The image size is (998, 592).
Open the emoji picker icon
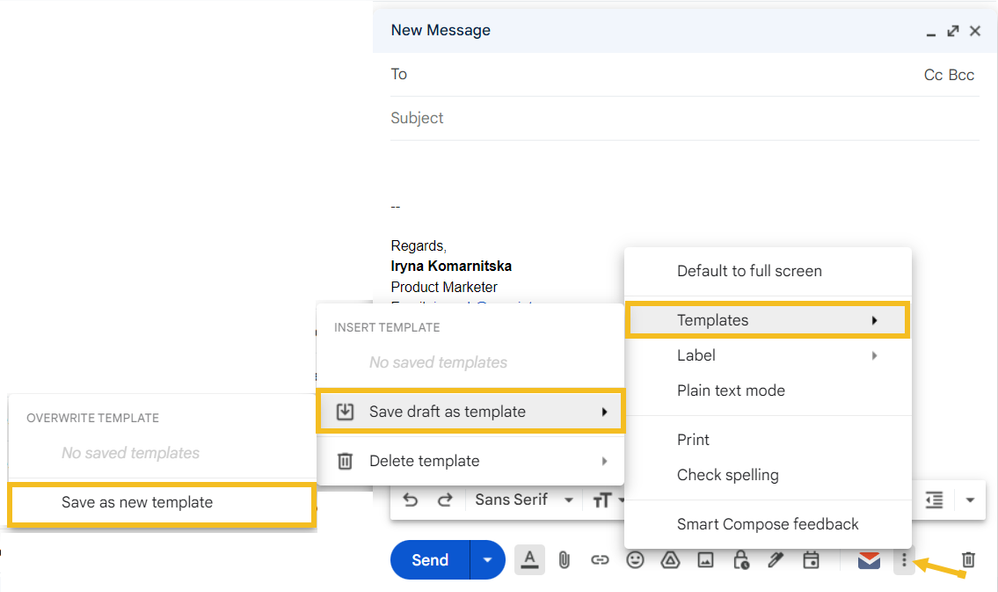635,560
